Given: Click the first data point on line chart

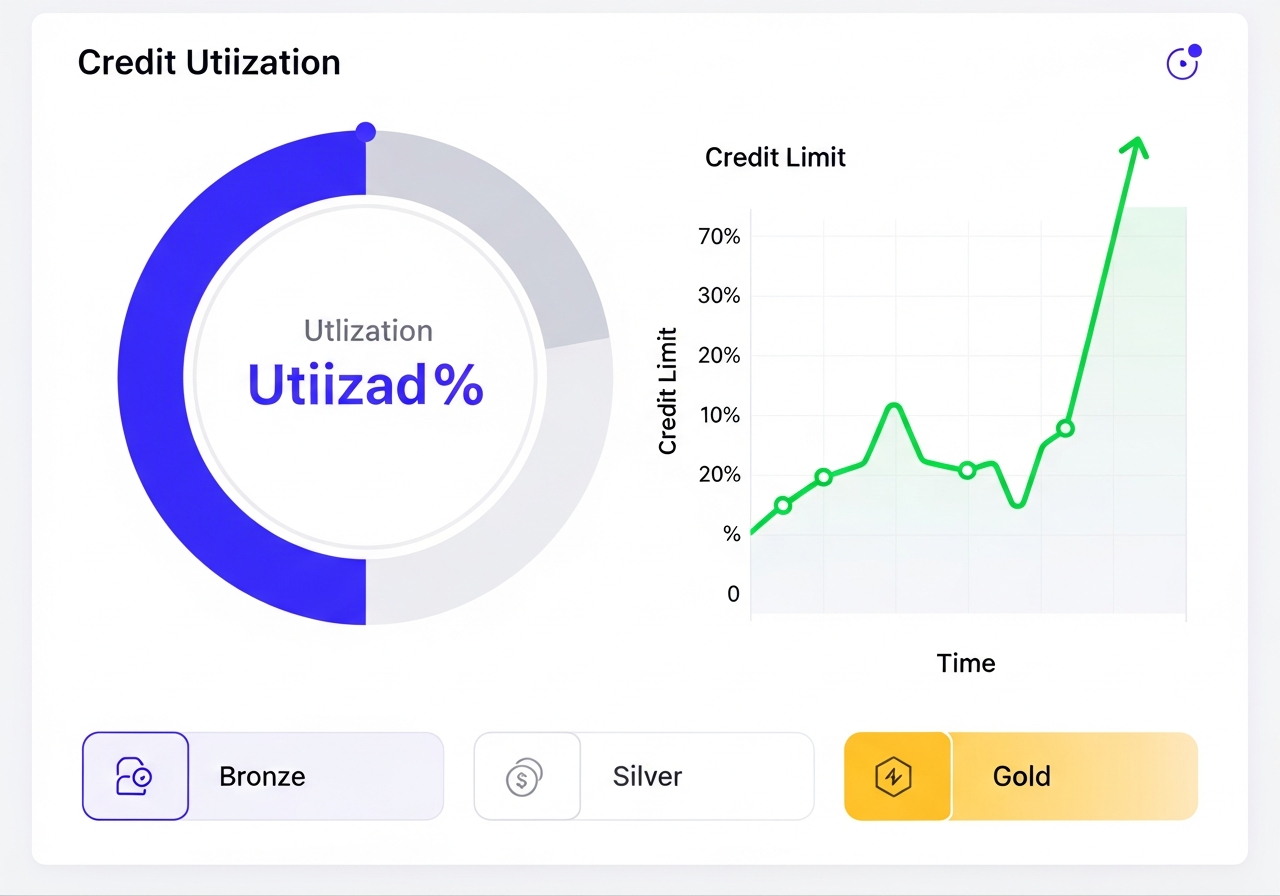Looking at the screenshot, I should click(783, 505).
